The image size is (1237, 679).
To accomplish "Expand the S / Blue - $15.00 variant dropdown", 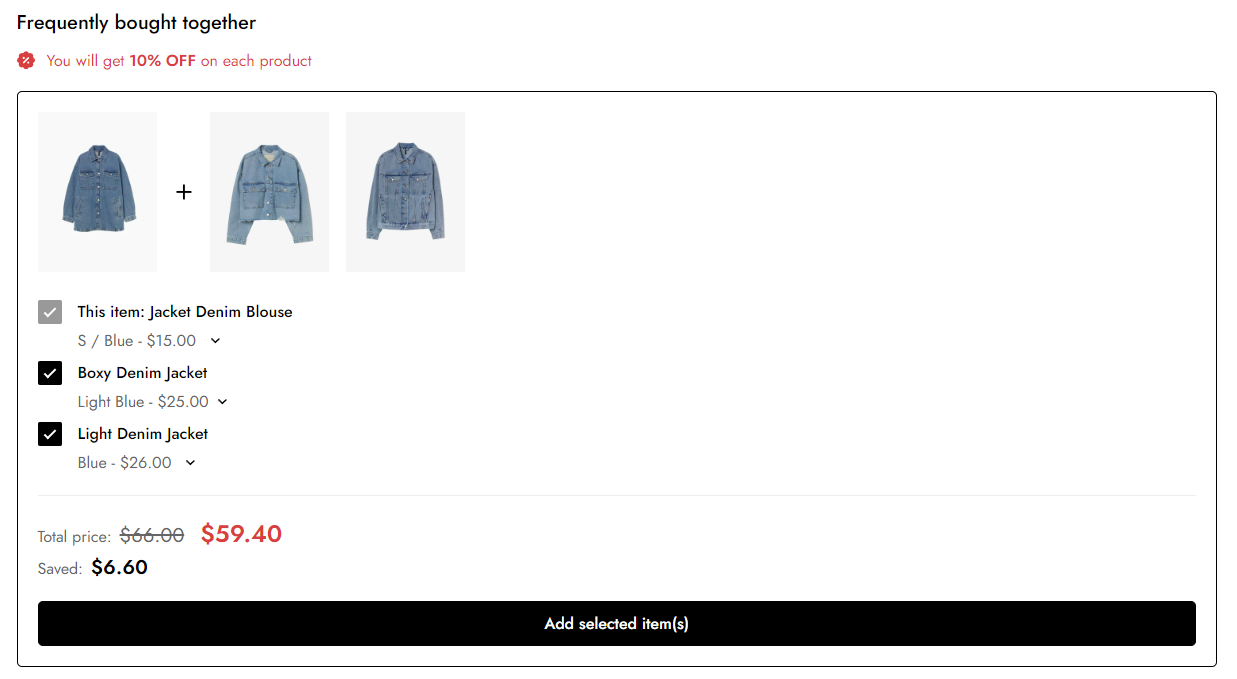I will (149, 341).
